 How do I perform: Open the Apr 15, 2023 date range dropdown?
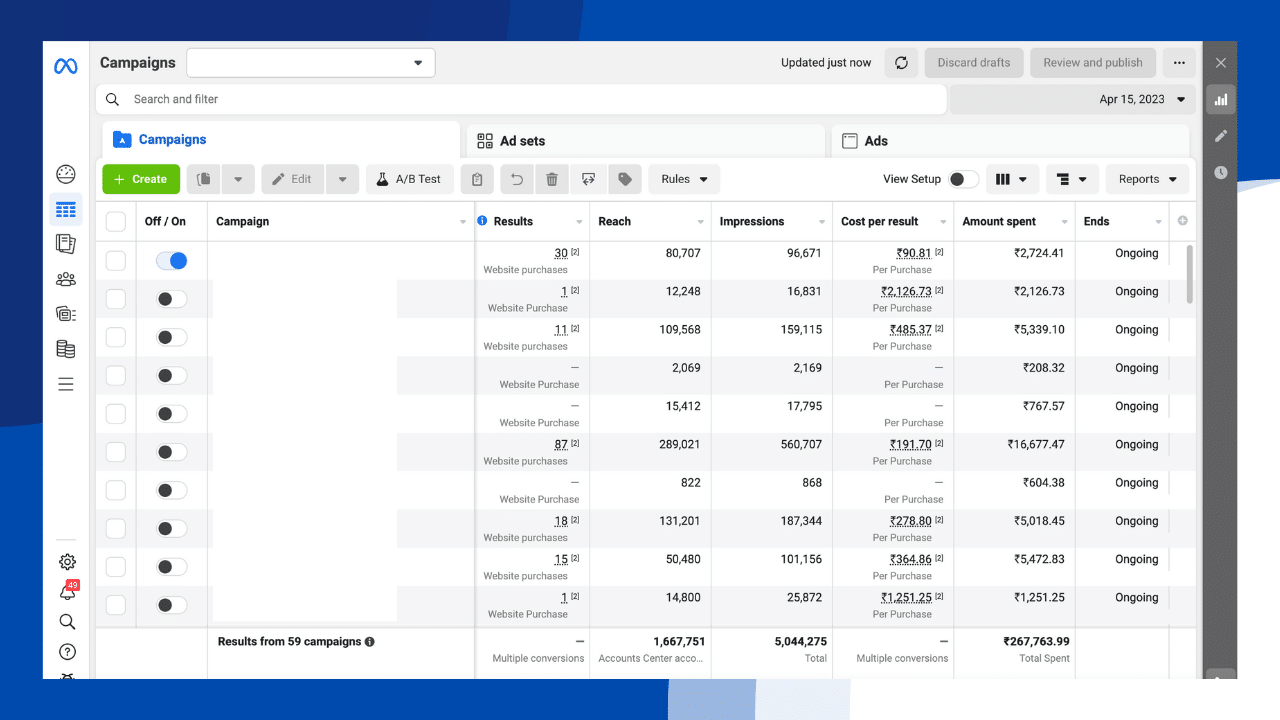pyautogui.click(x=1073, y=99)
